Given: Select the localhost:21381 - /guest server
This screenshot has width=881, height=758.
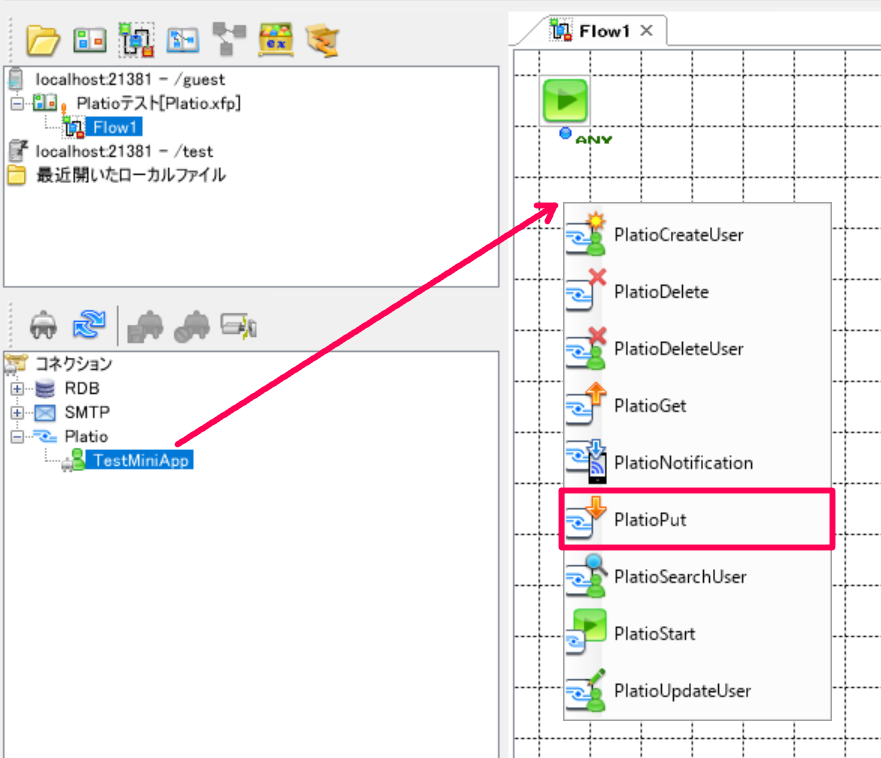Looking at the screenshot, I should pyautogui.click(x=130, y=79).
